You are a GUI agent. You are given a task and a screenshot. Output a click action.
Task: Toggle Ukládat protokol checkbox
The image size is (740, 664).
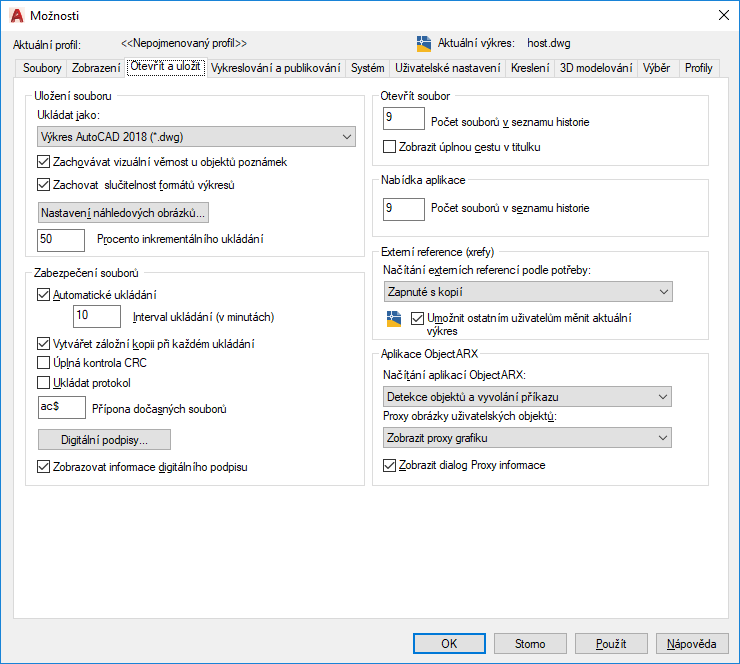pos(43,382)
